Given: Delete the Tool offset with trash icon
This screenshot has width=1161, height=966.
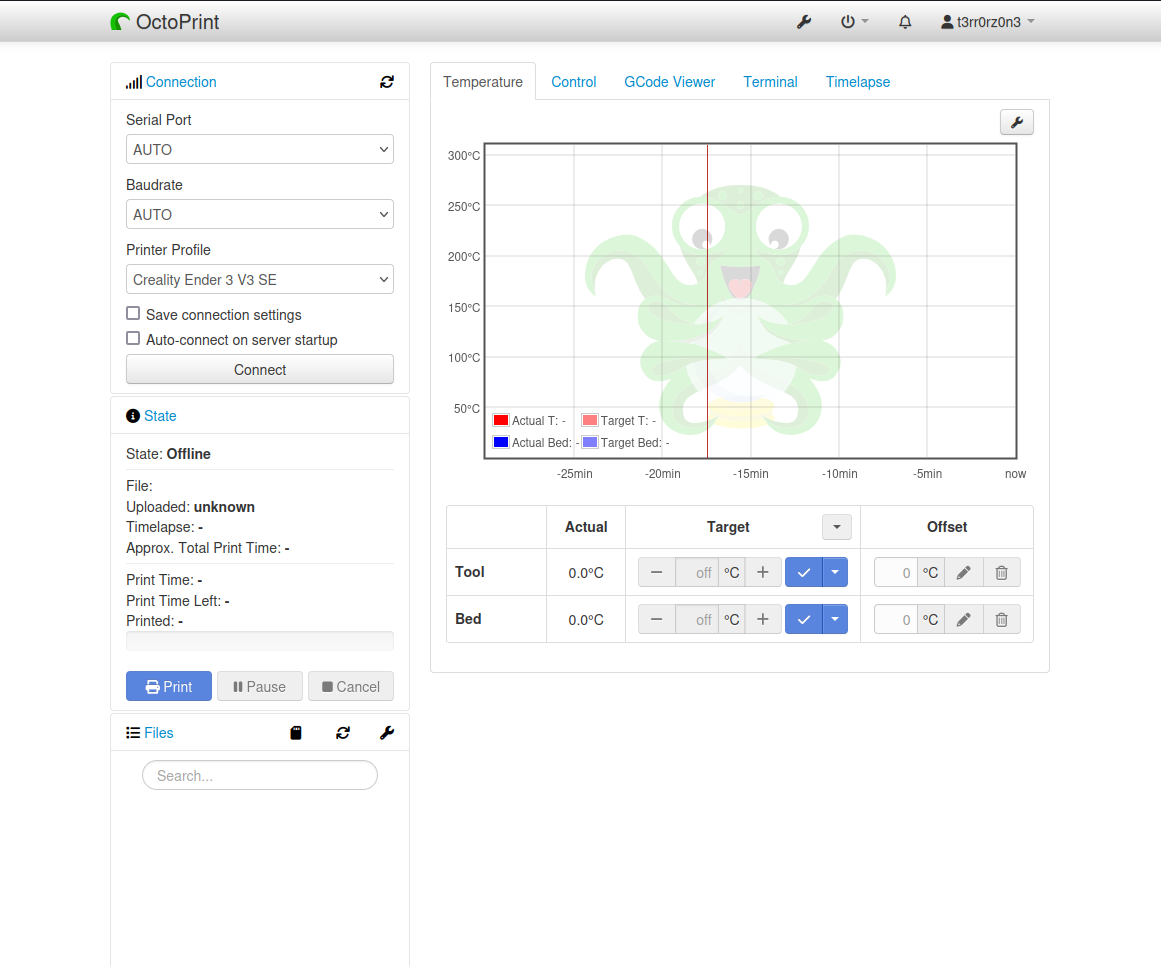Looking at the screenshot, I should (1001, 572).
